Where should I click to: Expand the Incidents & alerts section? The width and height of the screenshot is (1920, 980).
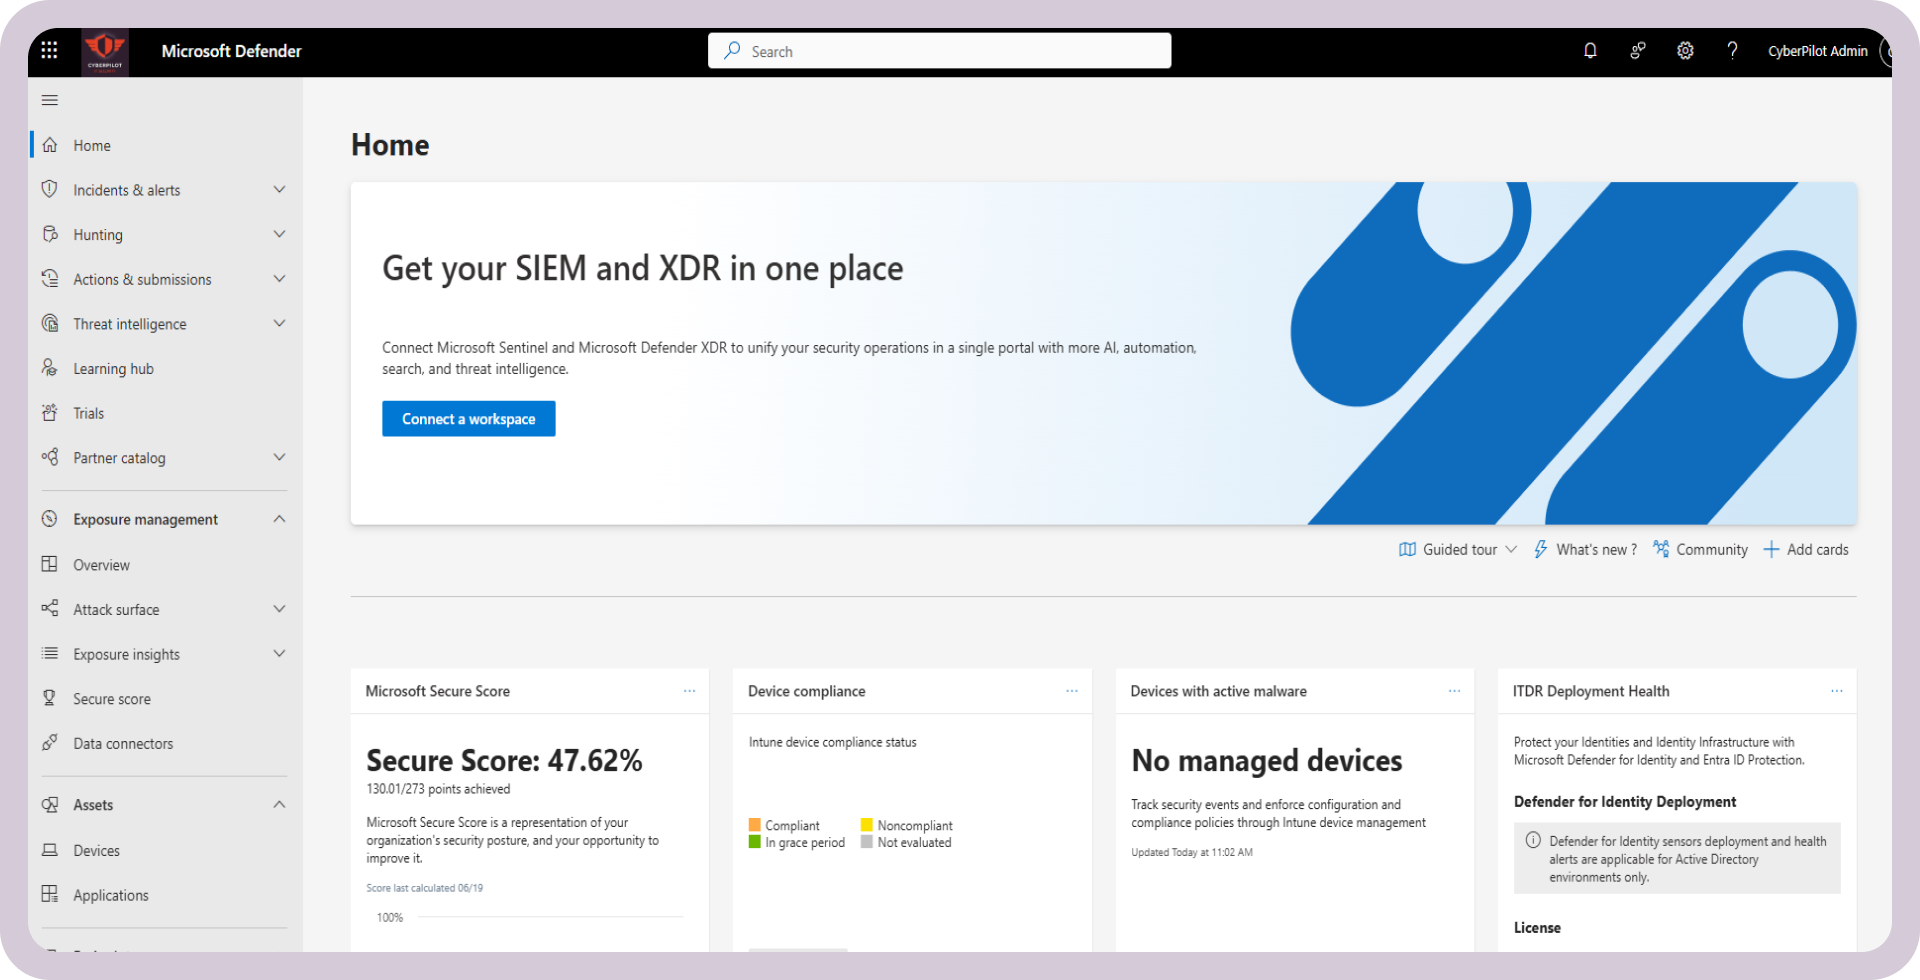click(x=280, y=189)
